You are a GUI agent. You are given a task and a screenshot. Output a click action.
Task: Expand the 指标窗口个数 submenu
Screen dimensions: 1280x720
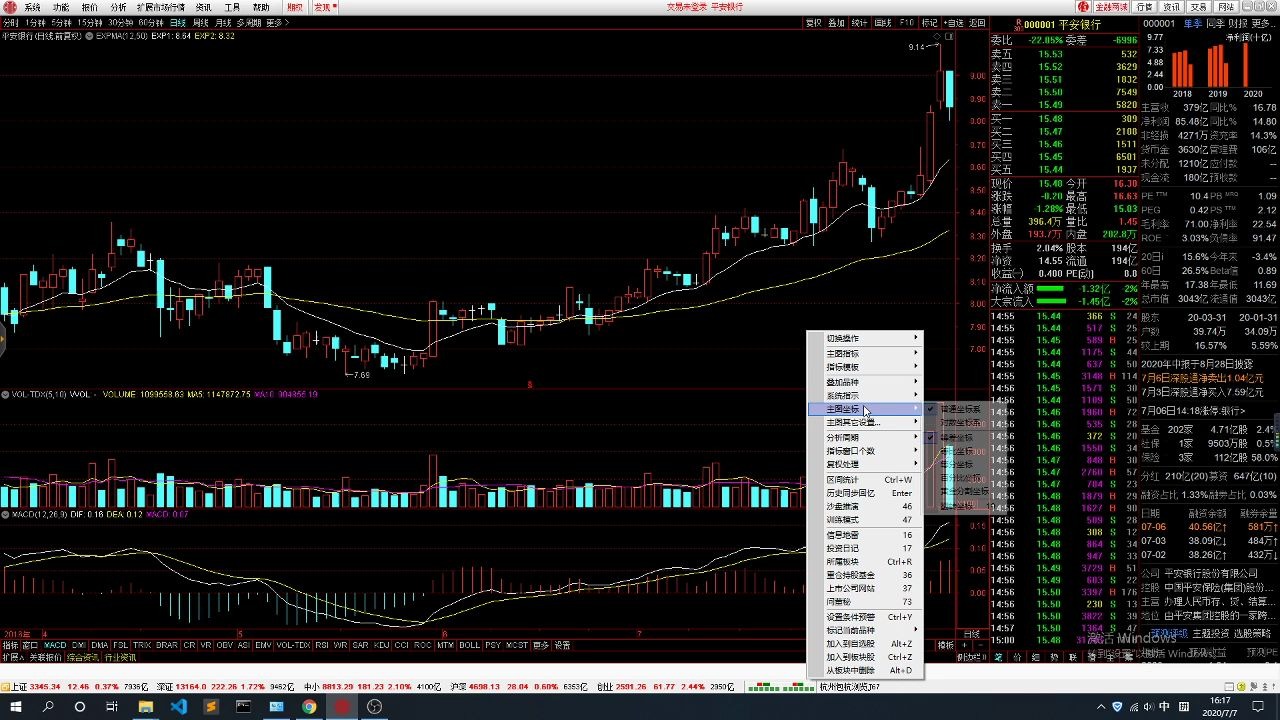[x=865, y=451]
